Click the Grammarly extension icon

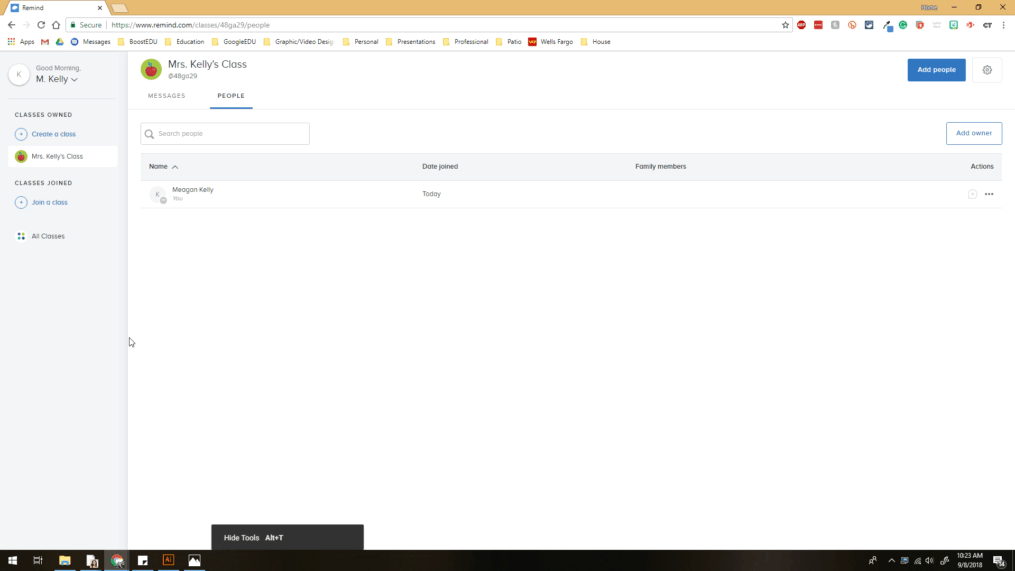(x=902, y=25)
